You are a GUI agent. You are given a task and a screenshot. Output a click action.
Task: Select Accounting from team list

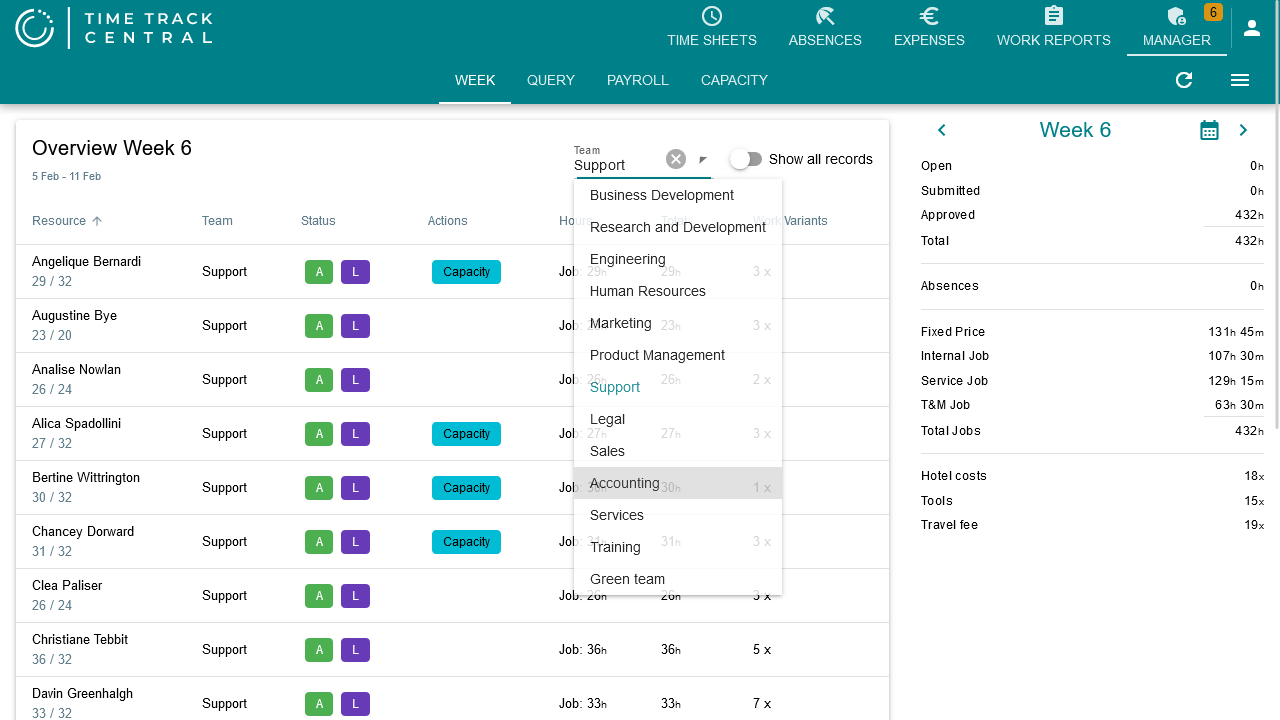click(x=625, y=483)
